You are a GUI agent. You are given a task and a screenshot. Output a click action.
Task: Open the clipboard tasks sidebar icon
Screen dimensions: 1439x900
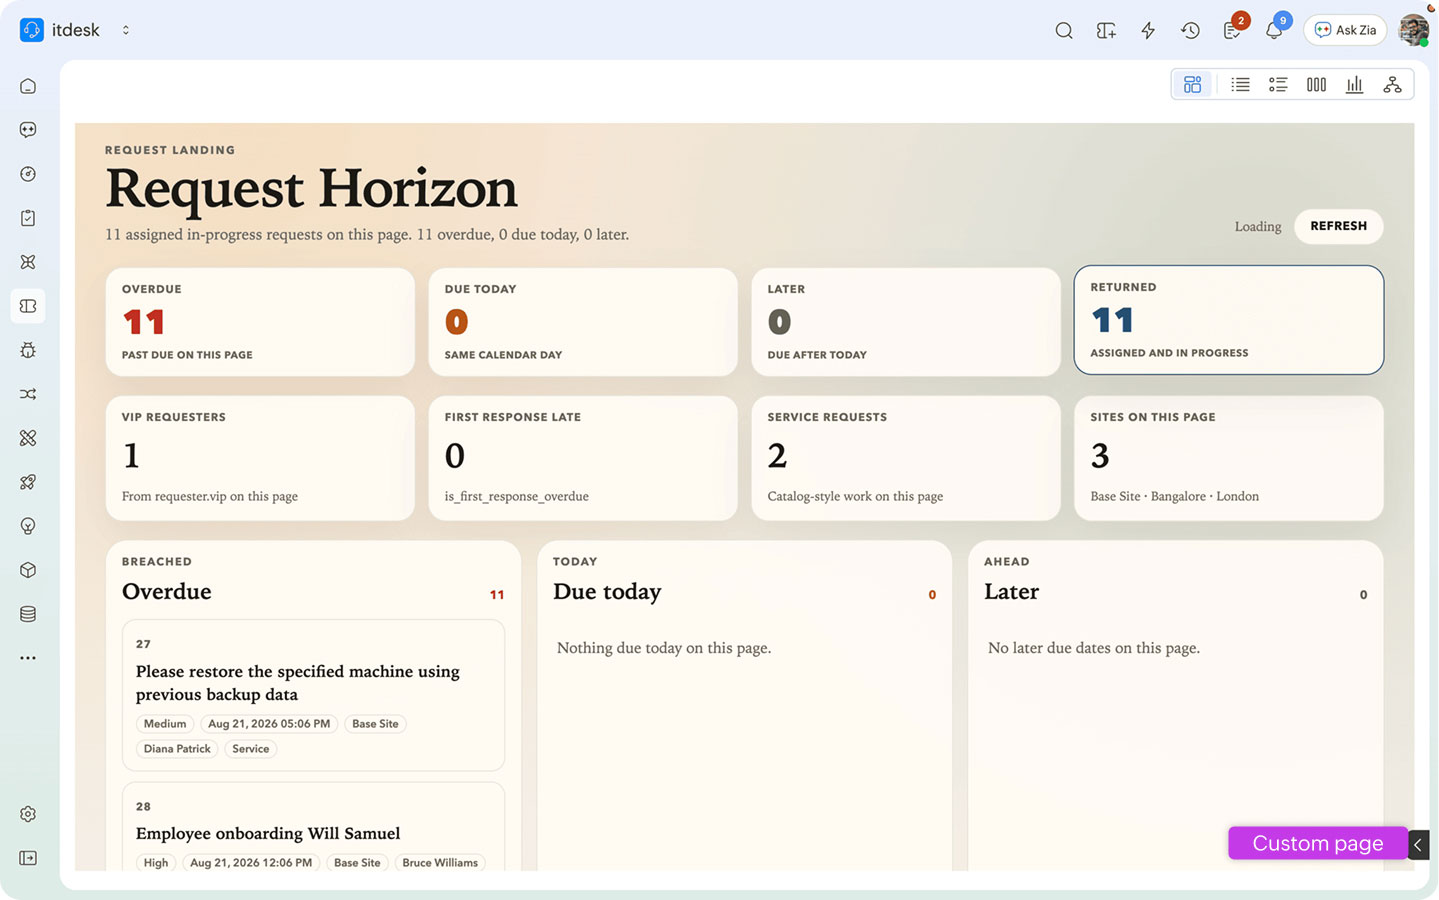pyautogui.click(x=28, y=218)
